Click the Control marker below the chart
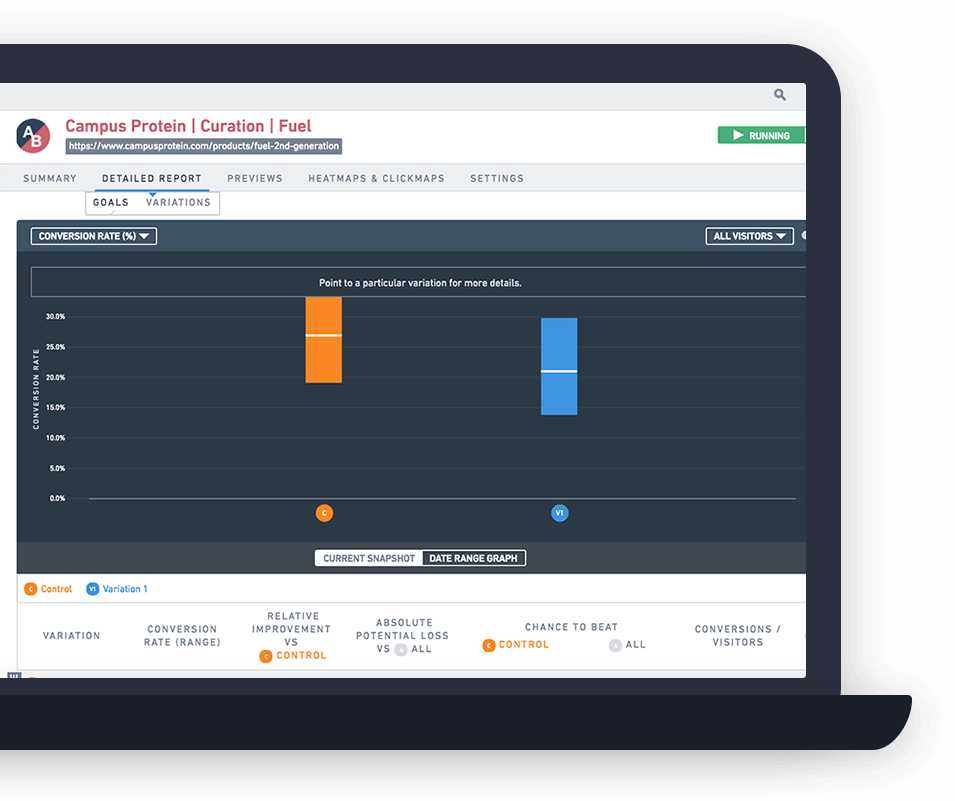Image resolution: width=955 pixels, height=801 pixels. click(323, 513)
